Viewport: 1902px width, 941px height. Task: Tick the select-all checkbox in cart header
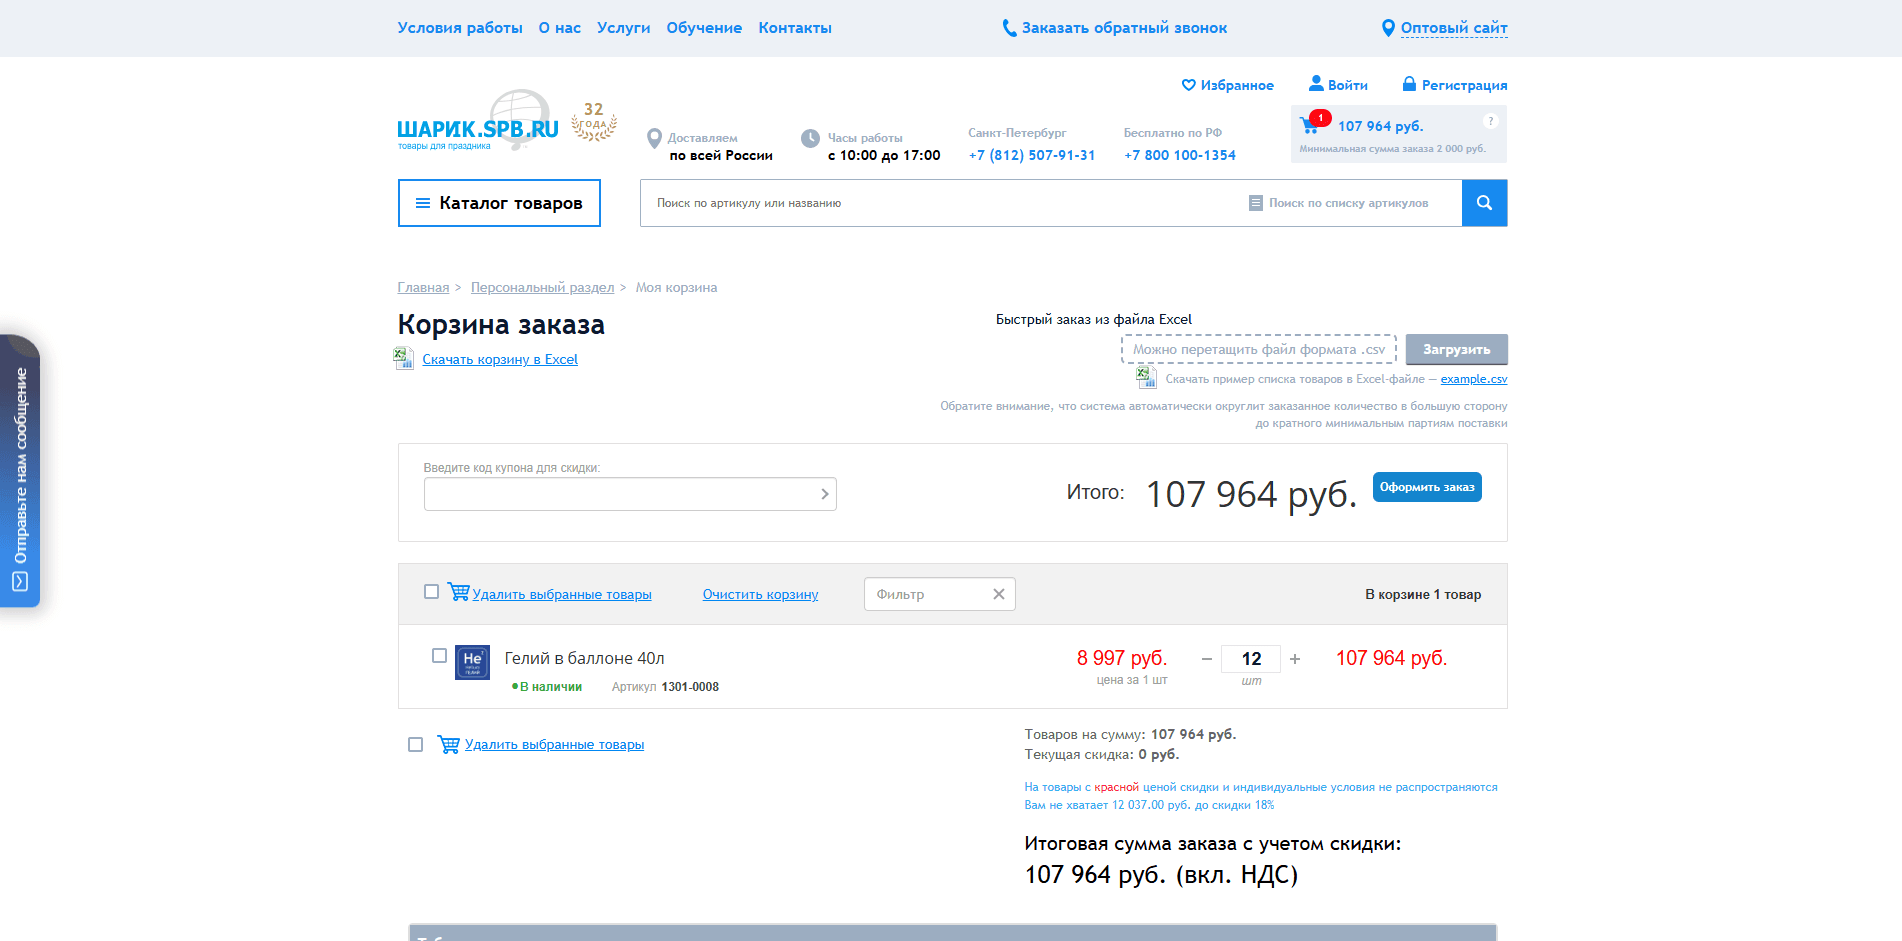[431, 592]
